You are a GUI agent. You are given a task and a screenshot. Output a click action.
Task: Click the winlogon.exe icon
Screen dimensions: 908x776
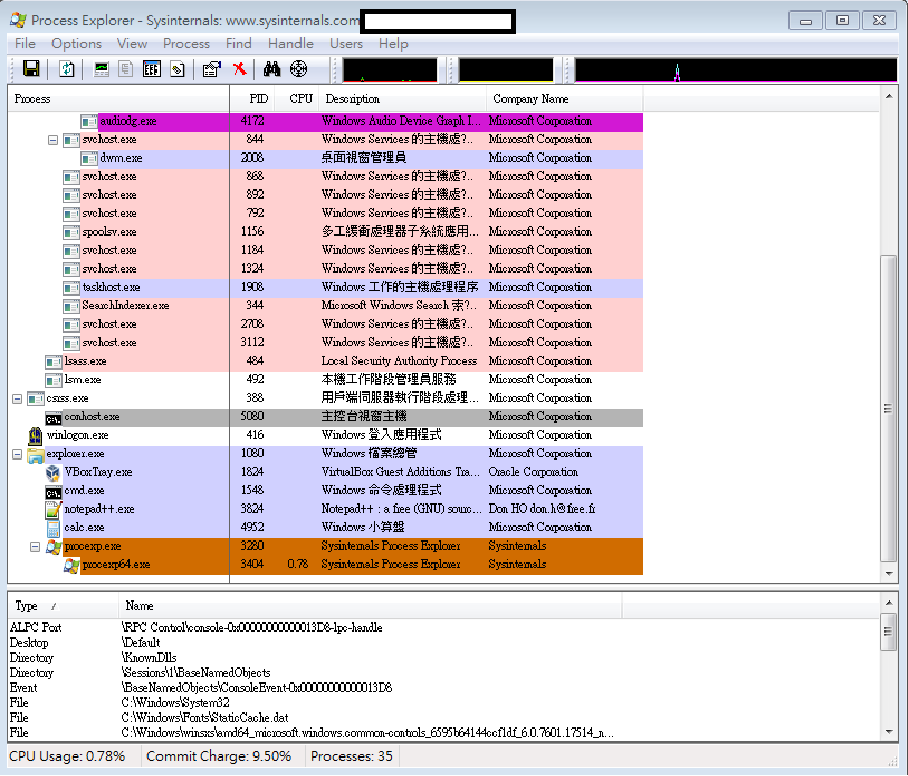point(35,435)
